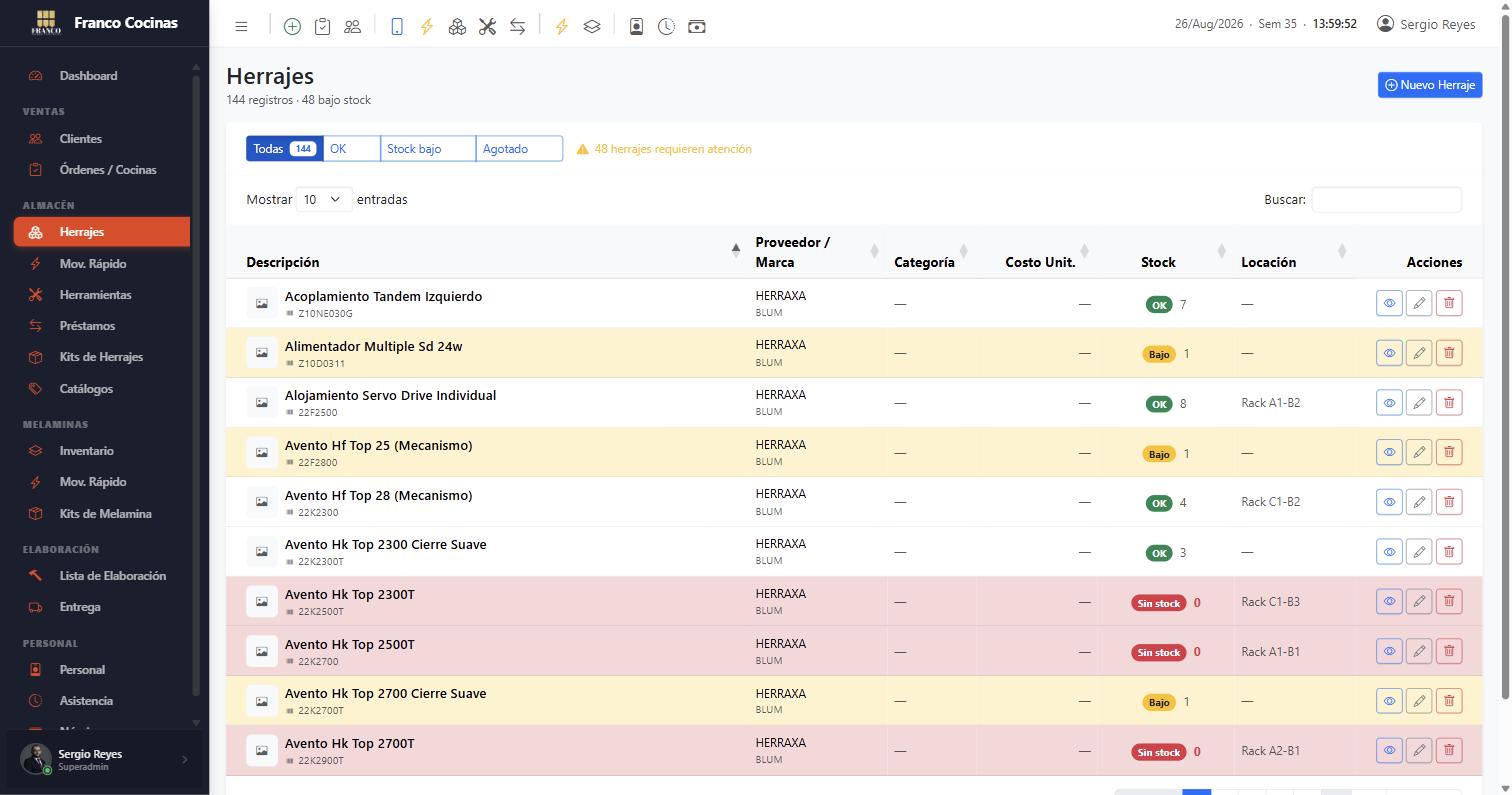1512x795 pixels.
Task: Click the green plus-circle icon in the top toolbar
Action: click(x=292, y=27)
